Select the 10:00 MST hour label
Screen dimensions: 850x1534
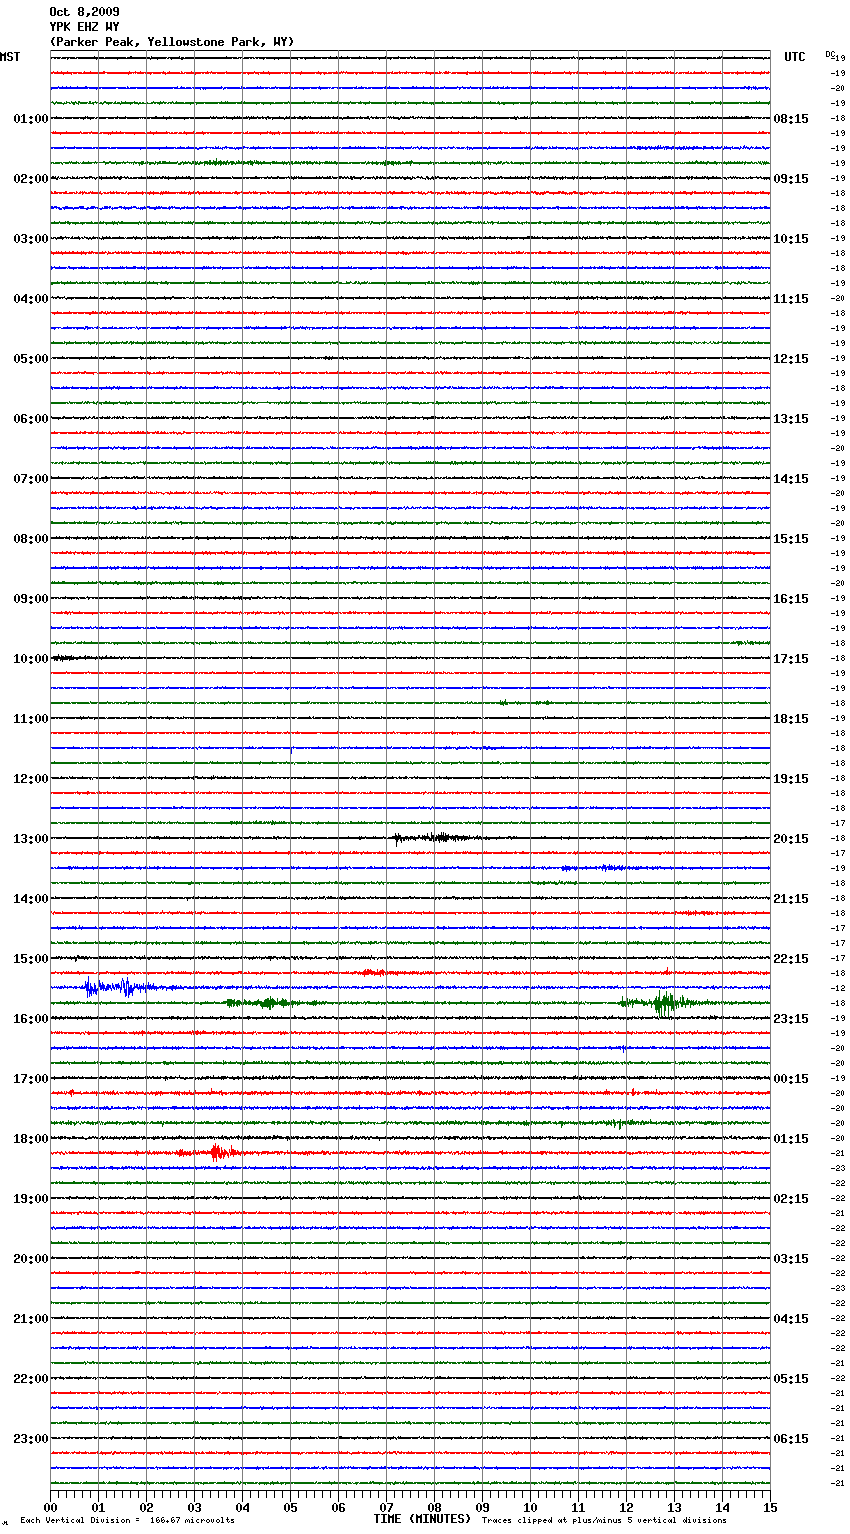pyautogui.click(x=31, y=659)
